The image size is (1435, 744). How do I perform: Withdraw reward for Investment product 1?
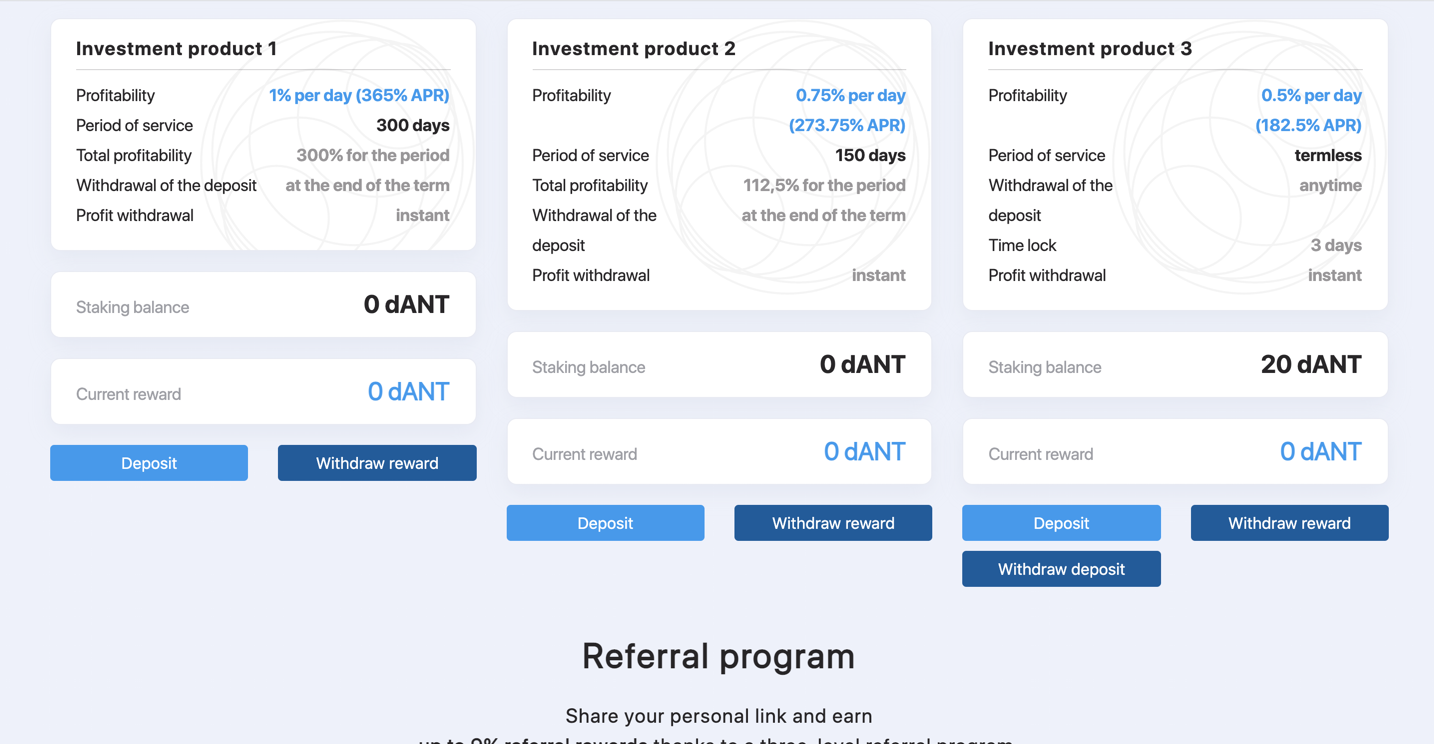click(x=377, y=463)
